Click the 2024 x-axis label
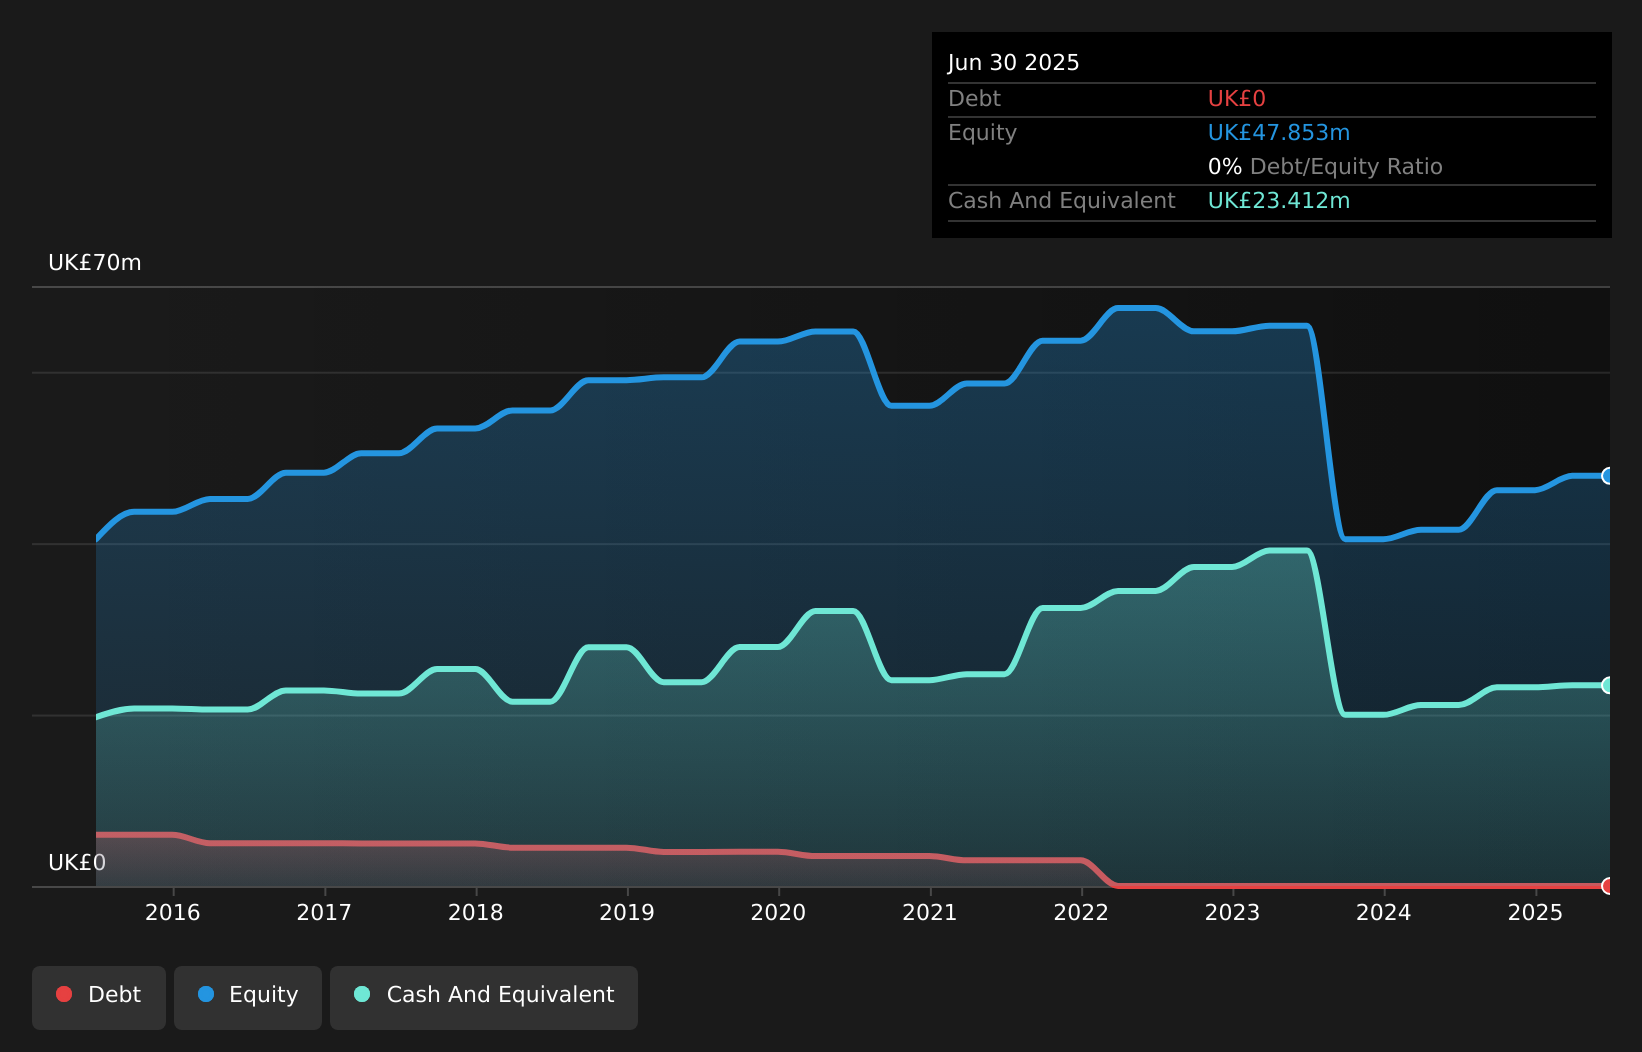 tap(1384, 912)
